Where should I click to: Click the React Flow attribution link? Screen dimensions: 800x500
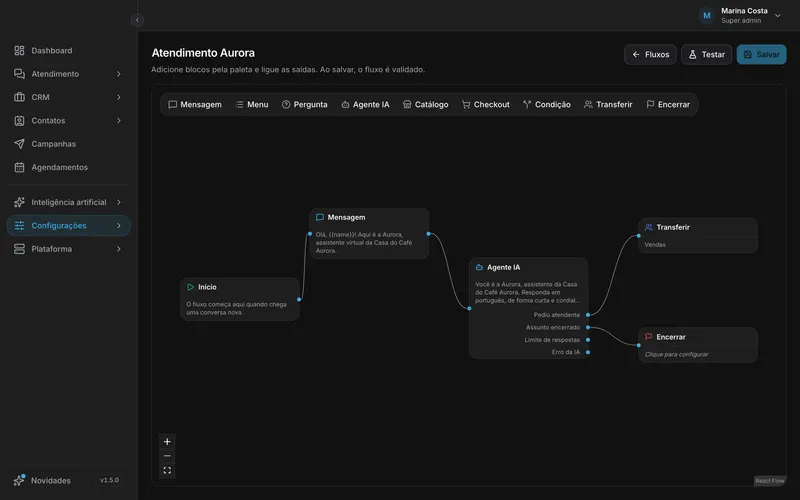[x=769, y=481]
